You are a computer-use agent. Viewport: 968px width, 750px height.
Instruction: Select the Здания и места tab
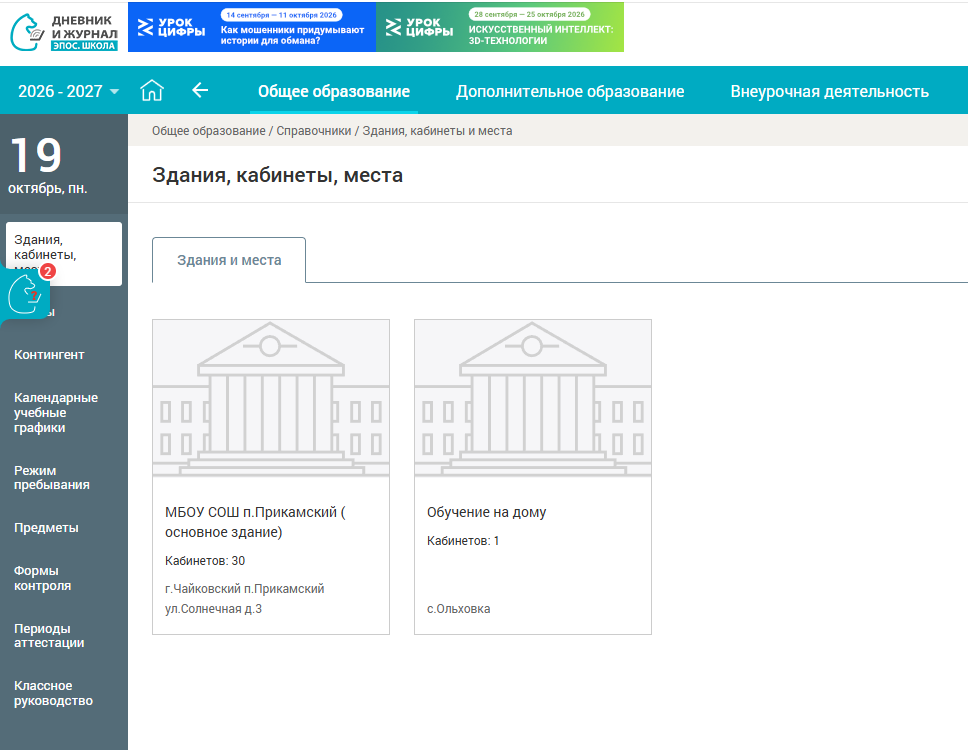pos(229,260)
